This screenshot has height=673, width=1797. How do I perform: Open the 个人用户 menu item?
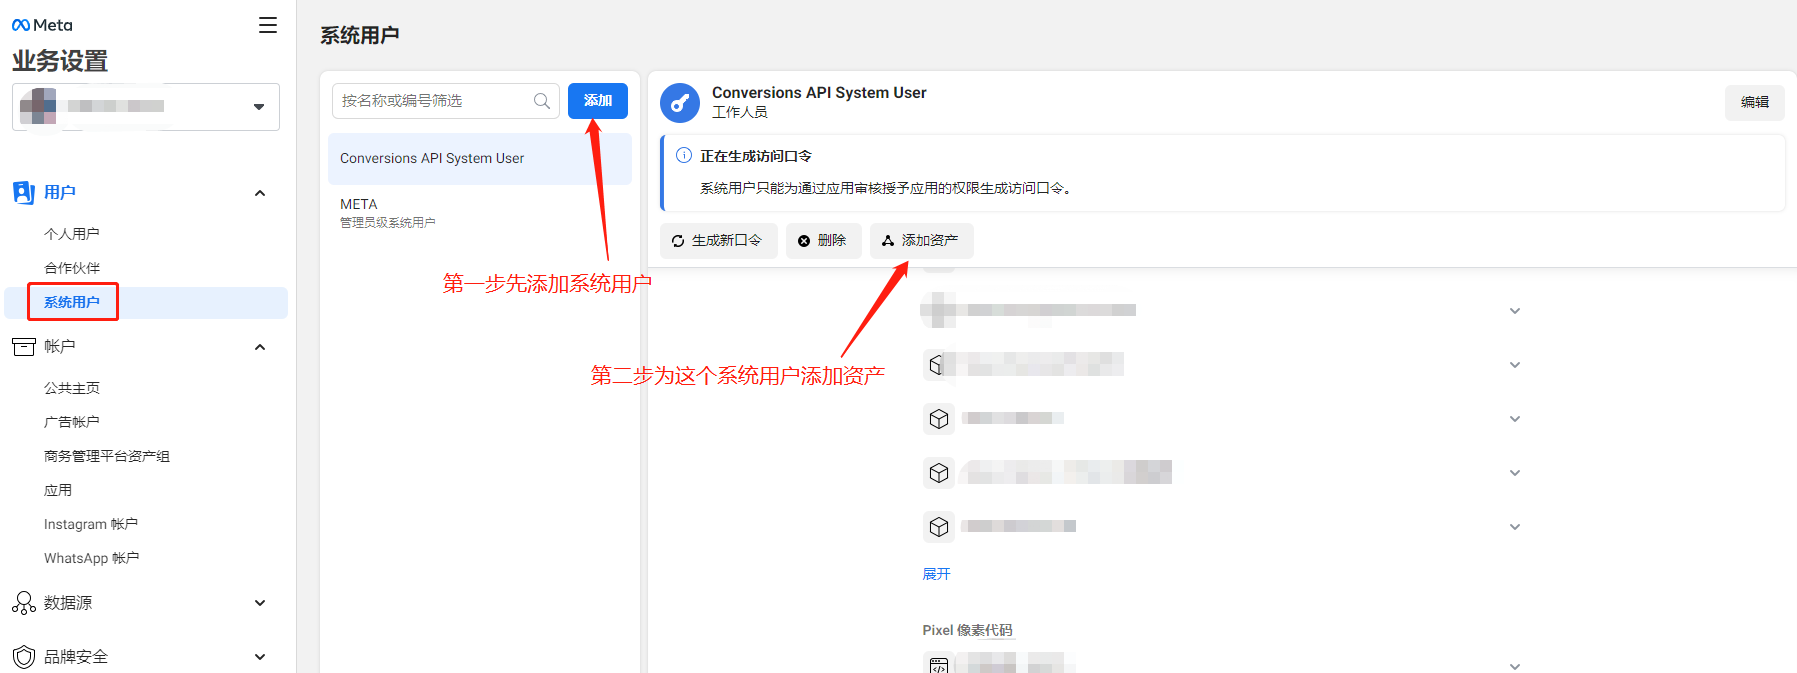point(72,234)
